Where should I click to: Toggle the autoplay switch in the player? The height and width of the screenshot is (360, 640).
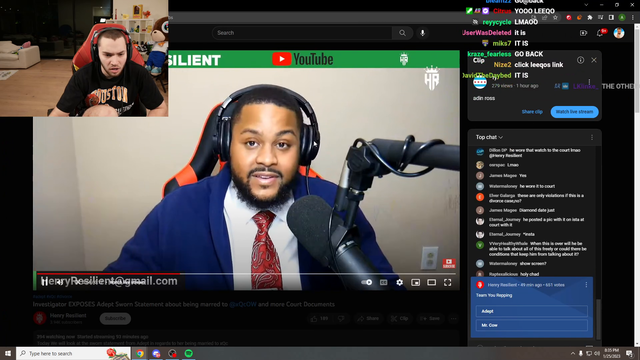pyautogui.click(x=367, y=282)
